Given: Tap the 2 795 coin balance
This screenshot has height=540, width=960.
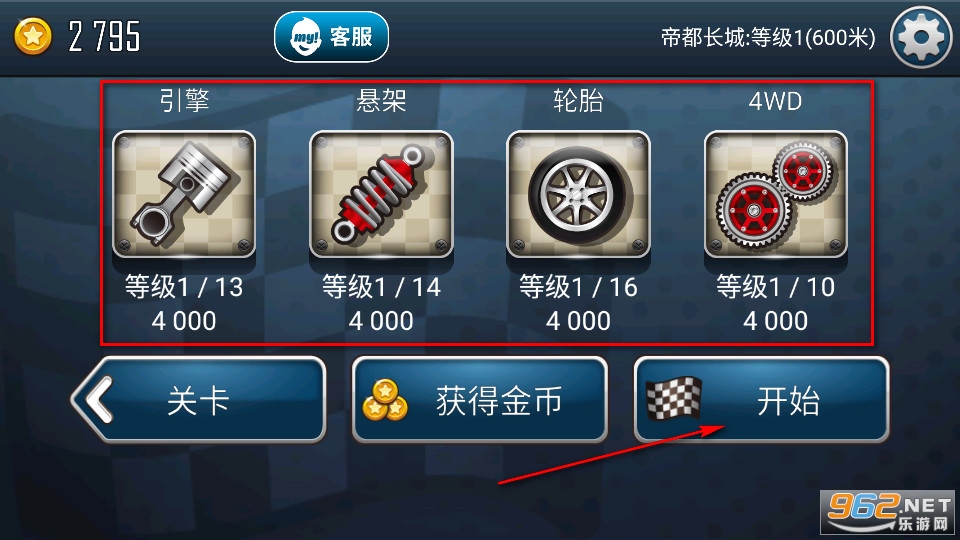Looking at the screenshot, I should (x=105, y=37).
